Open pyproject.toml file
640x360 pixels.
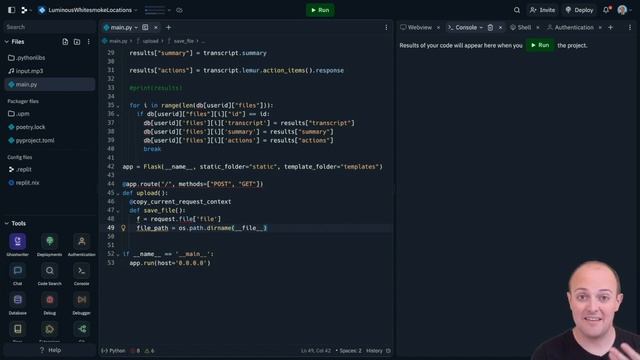coord(50,140)
